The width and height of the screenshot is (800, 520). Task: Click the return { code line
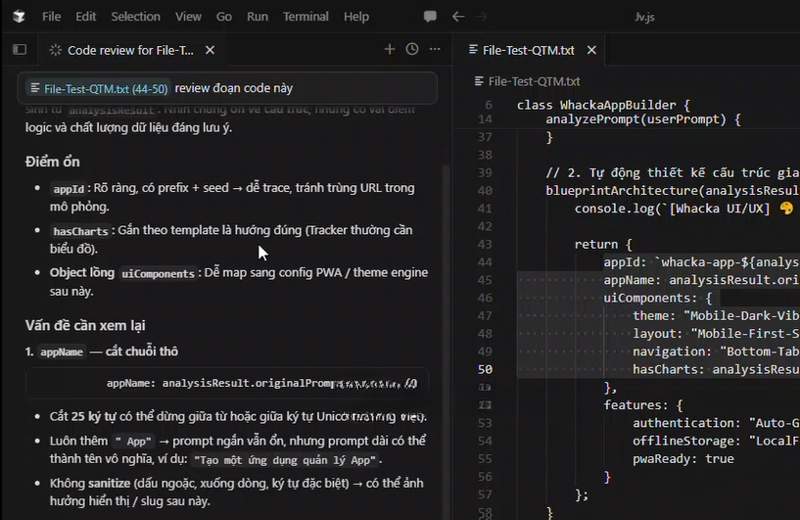[x=603, y=244]
